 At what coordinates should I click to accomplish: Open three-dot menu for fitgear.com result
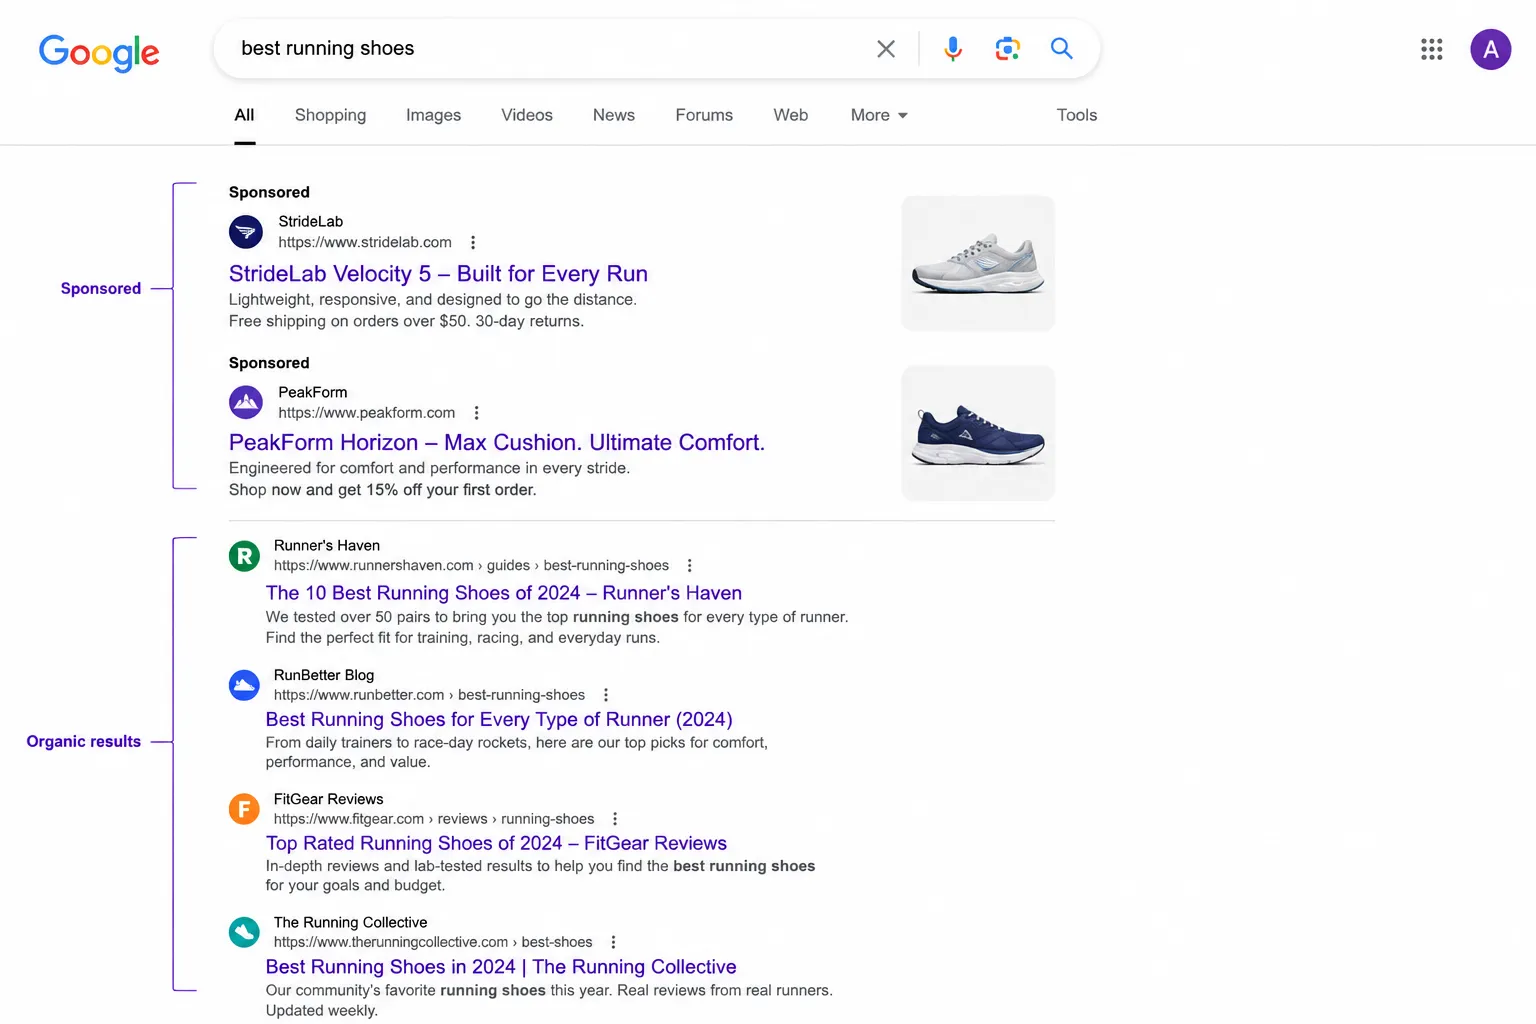(615, 819)
